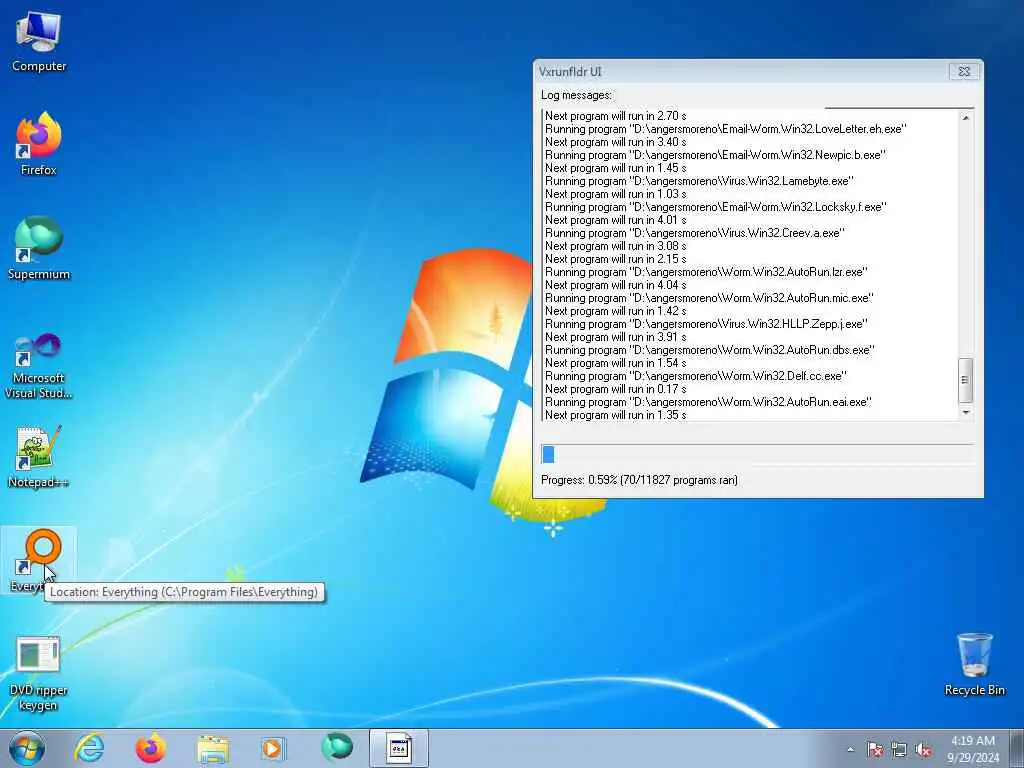This screenshot has height=768, width=1024.
Task: Click the log line with Virus.Win32.Creev.a.exe
Action: click(x=695, y=233)
